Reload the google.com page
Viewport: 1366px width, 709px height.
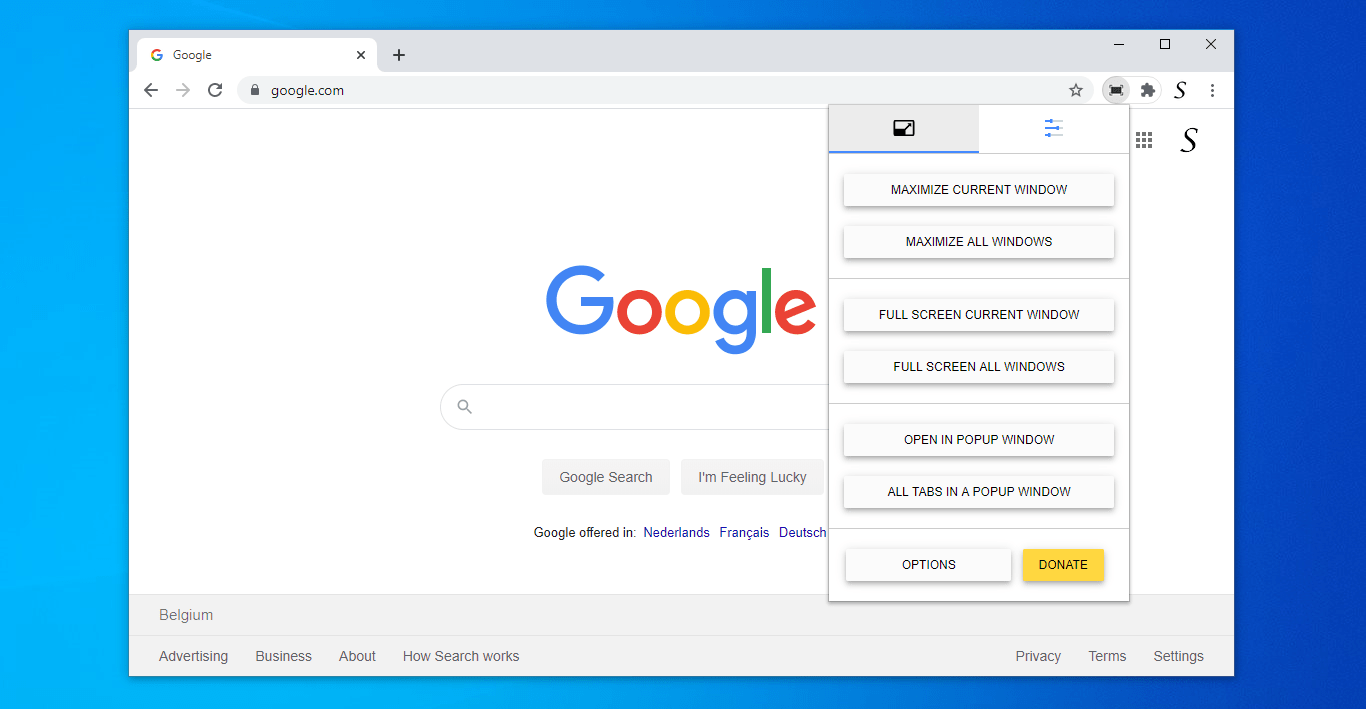click(x=215, y=90)
